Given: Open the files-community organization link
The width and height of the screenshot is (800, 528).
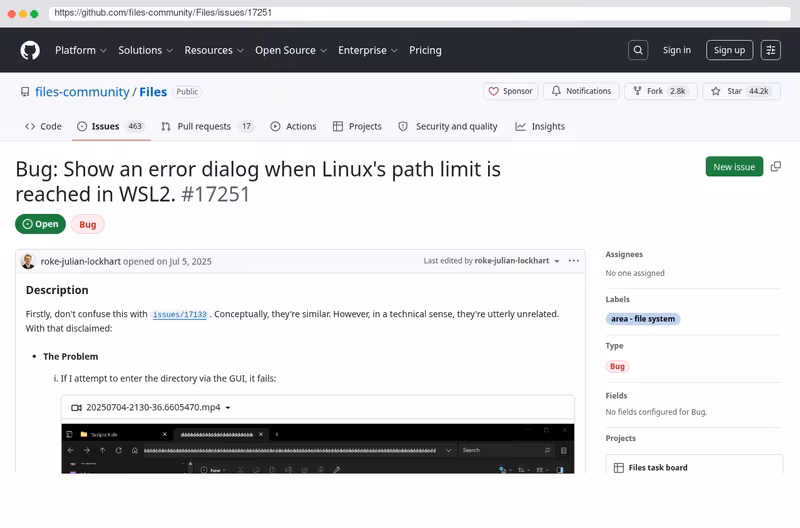Looking at the screenshot, I should click(x=82, y=92).
